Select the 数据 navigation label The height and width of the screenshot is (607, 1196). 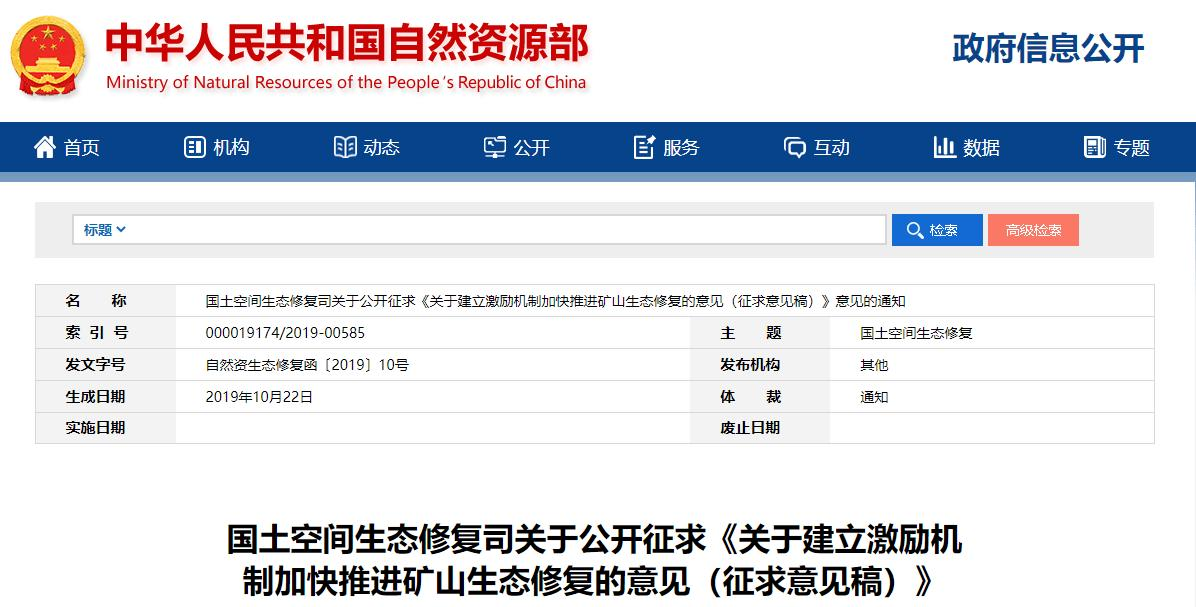[981, 148]
